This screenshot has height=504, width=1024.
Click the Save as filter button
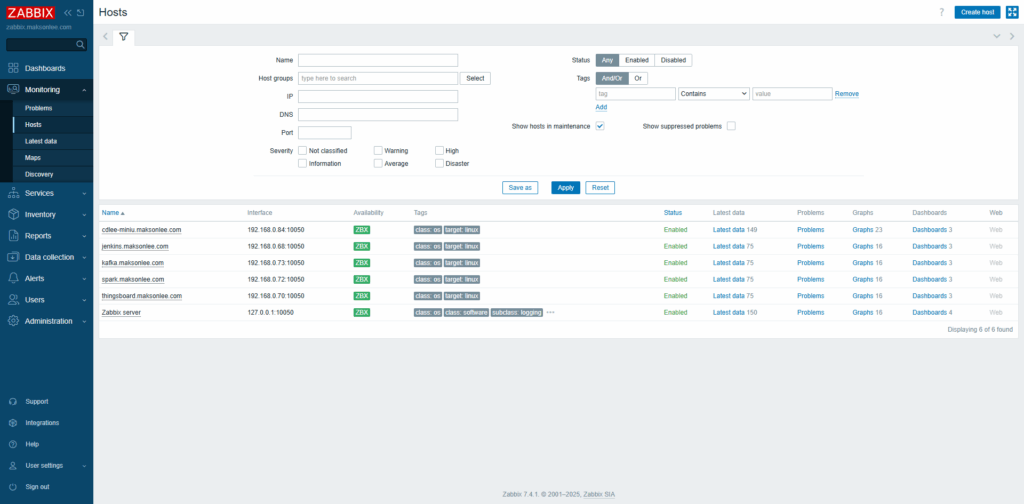(x=520, y=187)
